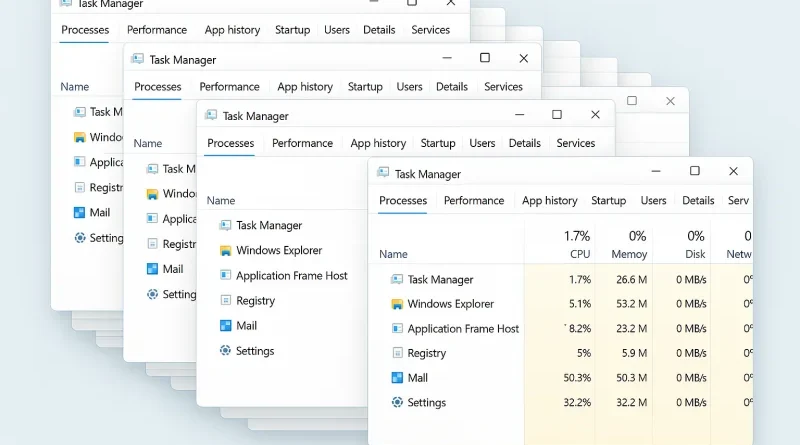Switch to Performance tab in second-from-front window
This screenshot has width=800, height=445.
tap(302, 143)
